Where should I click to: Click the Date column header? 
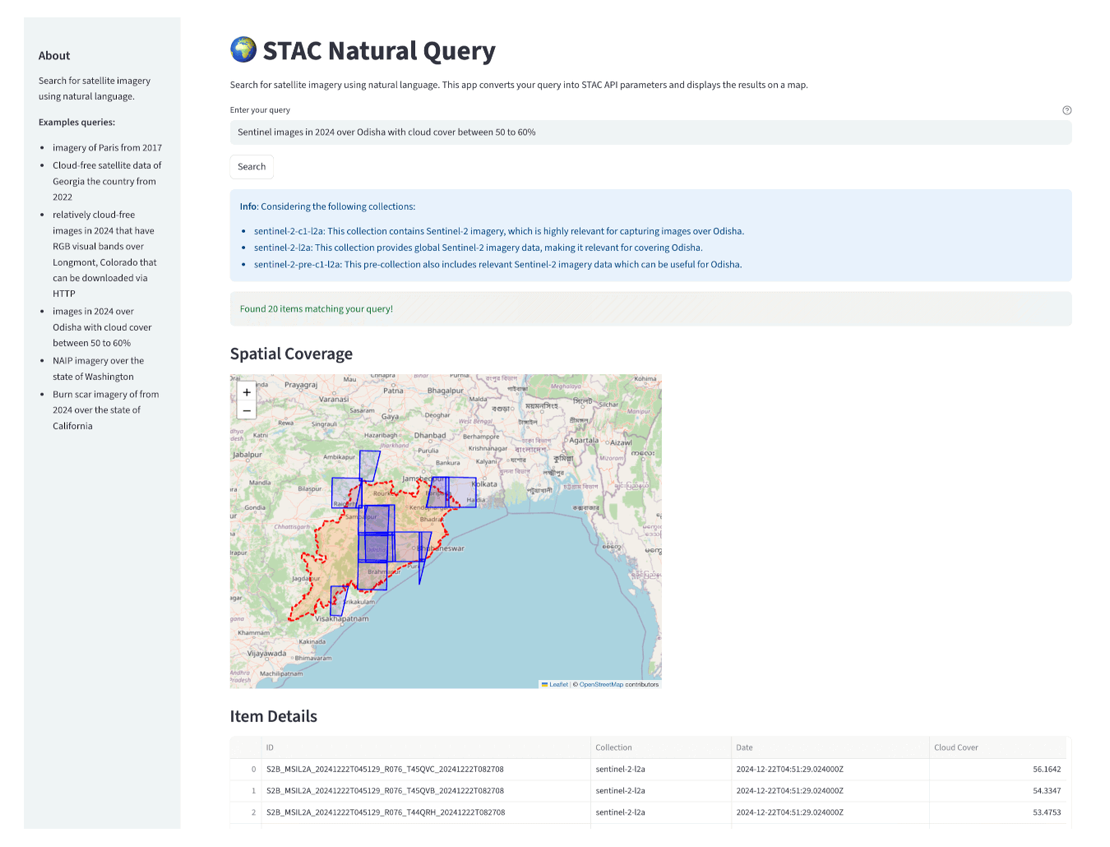(x=744, y=747)
